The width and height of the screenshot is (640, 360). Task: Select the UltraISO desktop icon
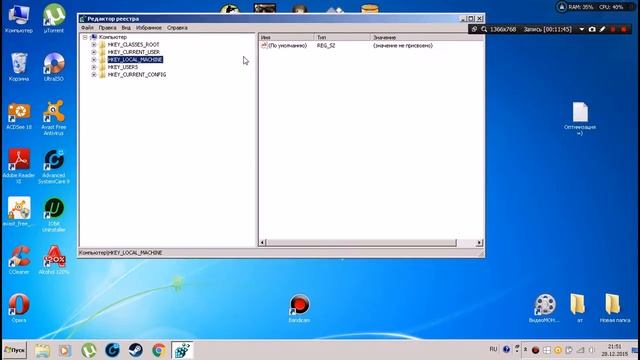(x=54, y=67)
